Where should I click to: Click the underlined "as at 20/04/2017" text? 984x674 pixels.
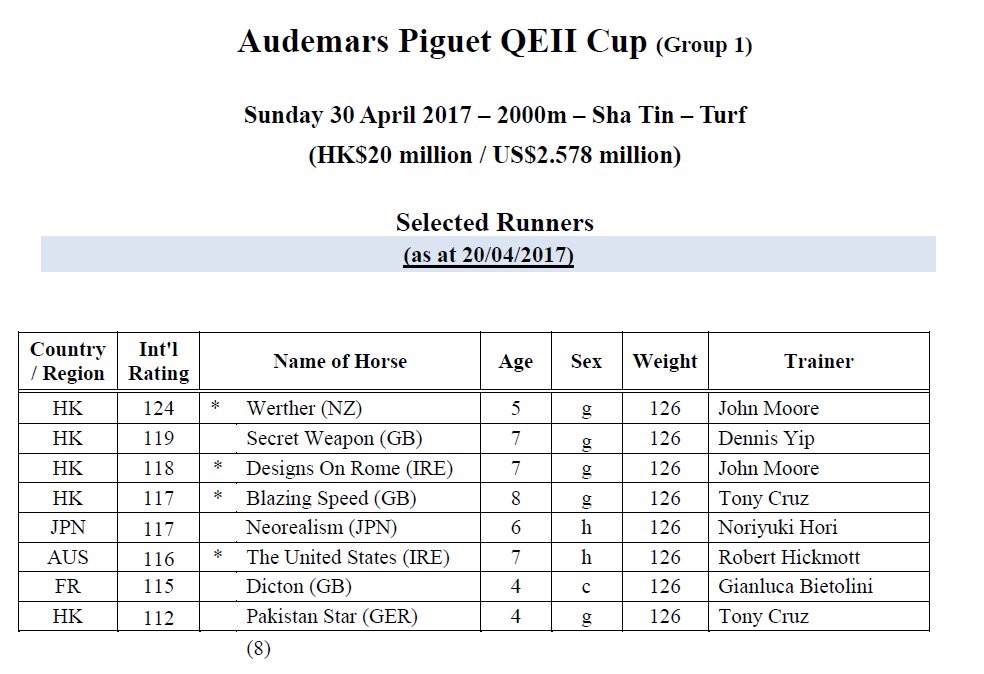(x=488, y=255)
